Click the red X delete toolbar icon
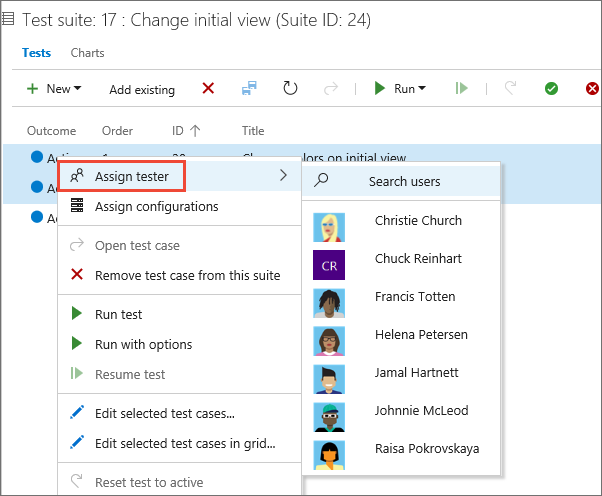This screenshot has height=496, width=602. (208, 88)
